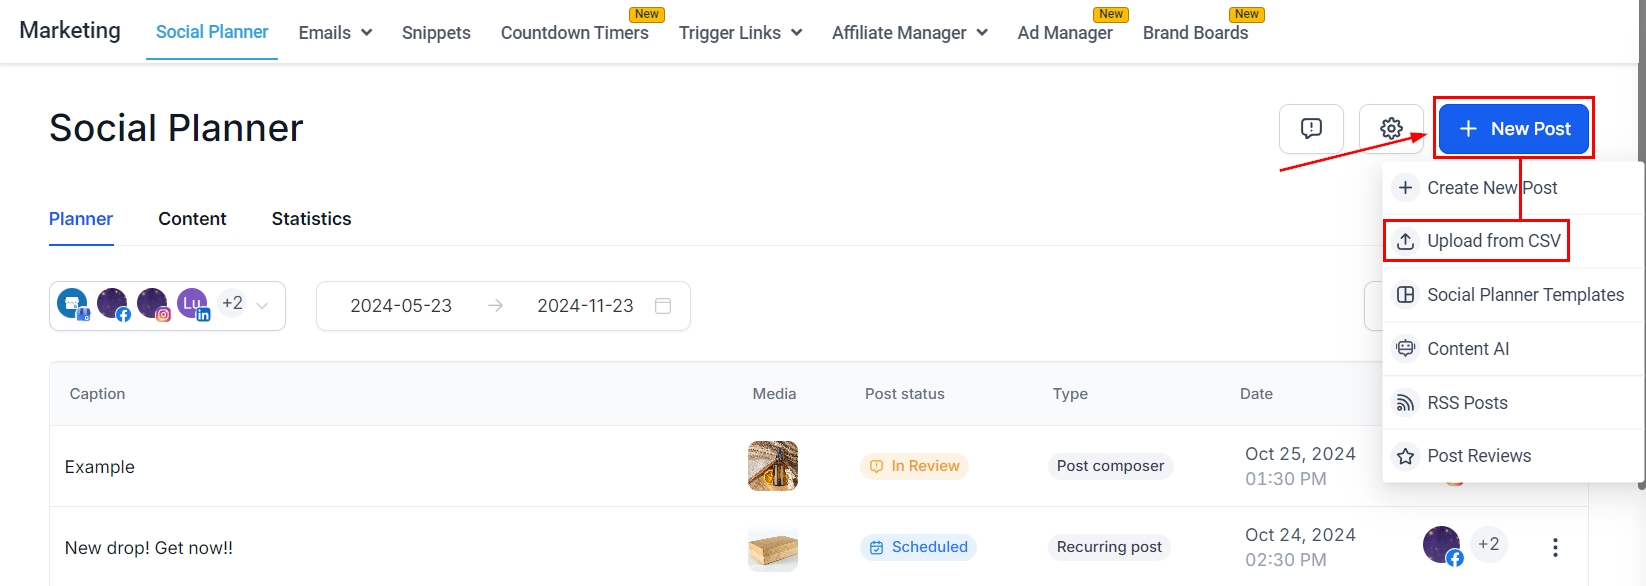This screenshot has height=586, width=1646.
Task: Switch to the Content tab
Action: coord(192,219)
